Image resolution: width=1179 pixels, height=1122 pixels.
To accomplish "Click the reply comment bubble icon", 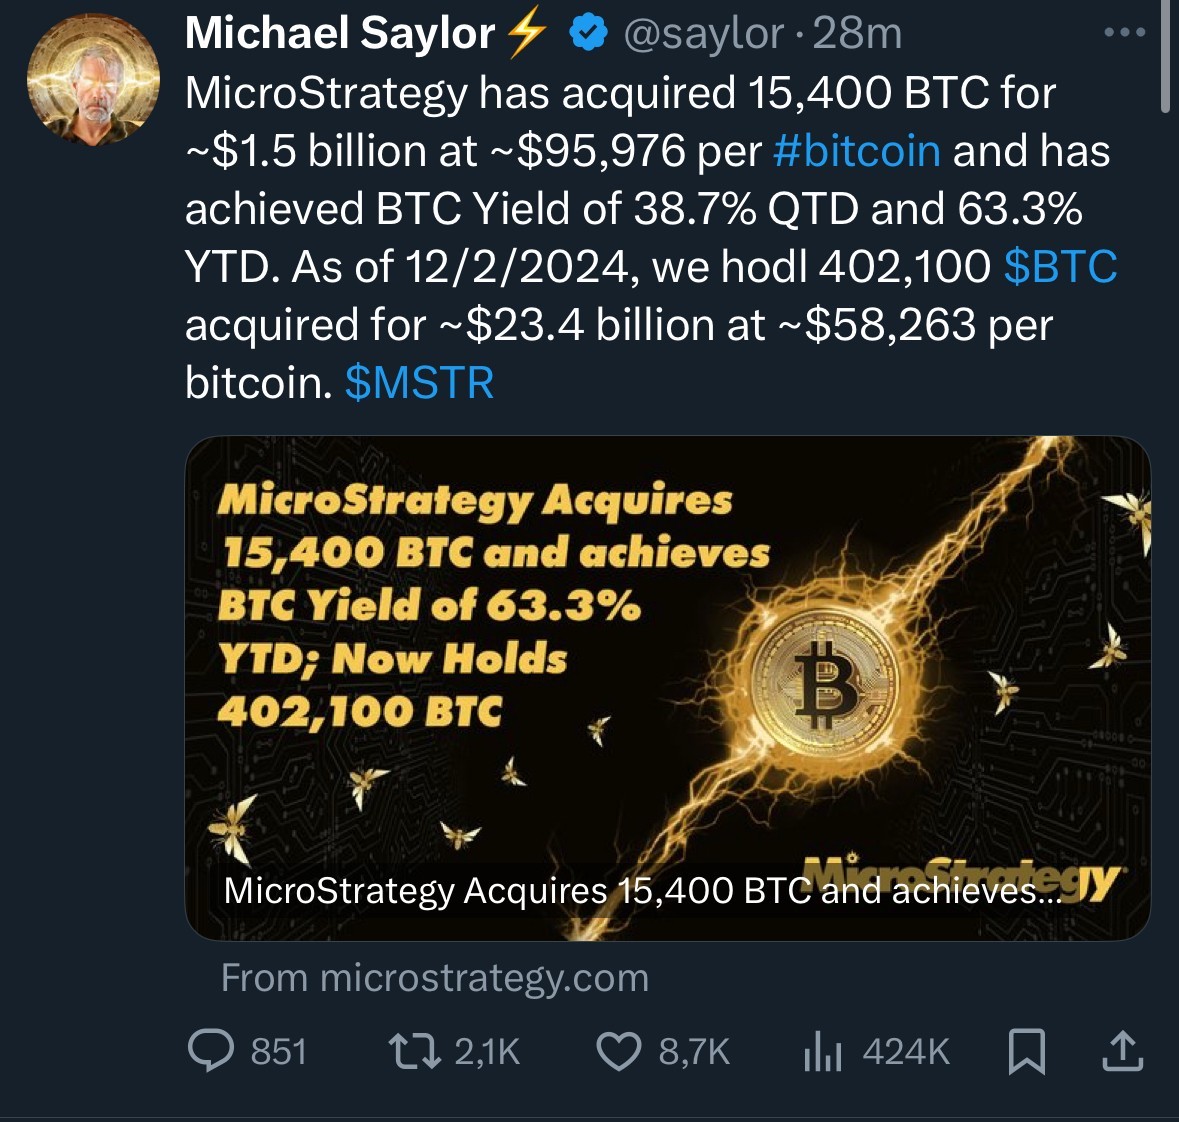I will (210, 1052).
